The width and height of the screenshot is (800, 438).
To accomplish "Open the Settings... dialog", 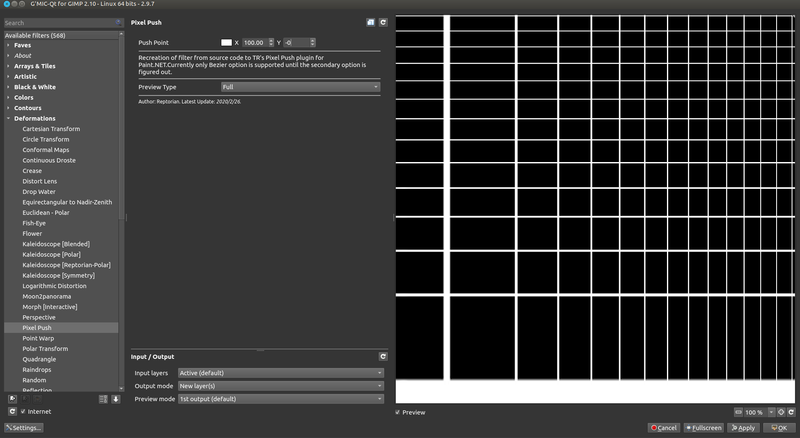I will click(23, 428).
